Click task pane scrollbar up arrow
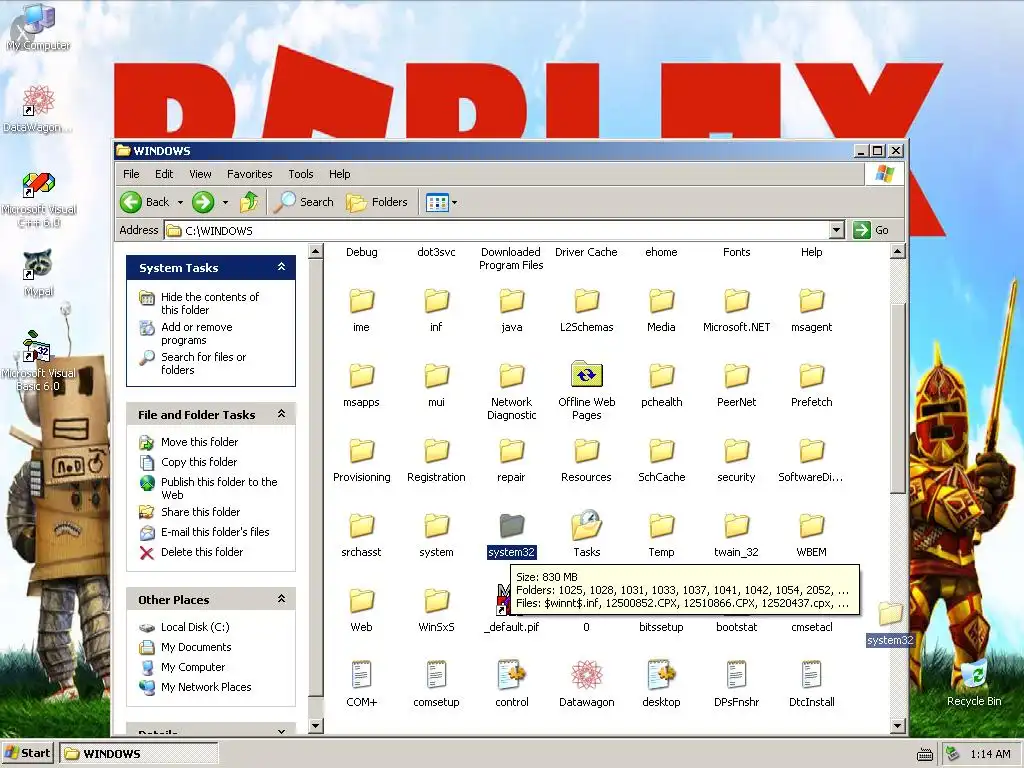This screenshot has width=1024, height=768. (x=315, y=251)
